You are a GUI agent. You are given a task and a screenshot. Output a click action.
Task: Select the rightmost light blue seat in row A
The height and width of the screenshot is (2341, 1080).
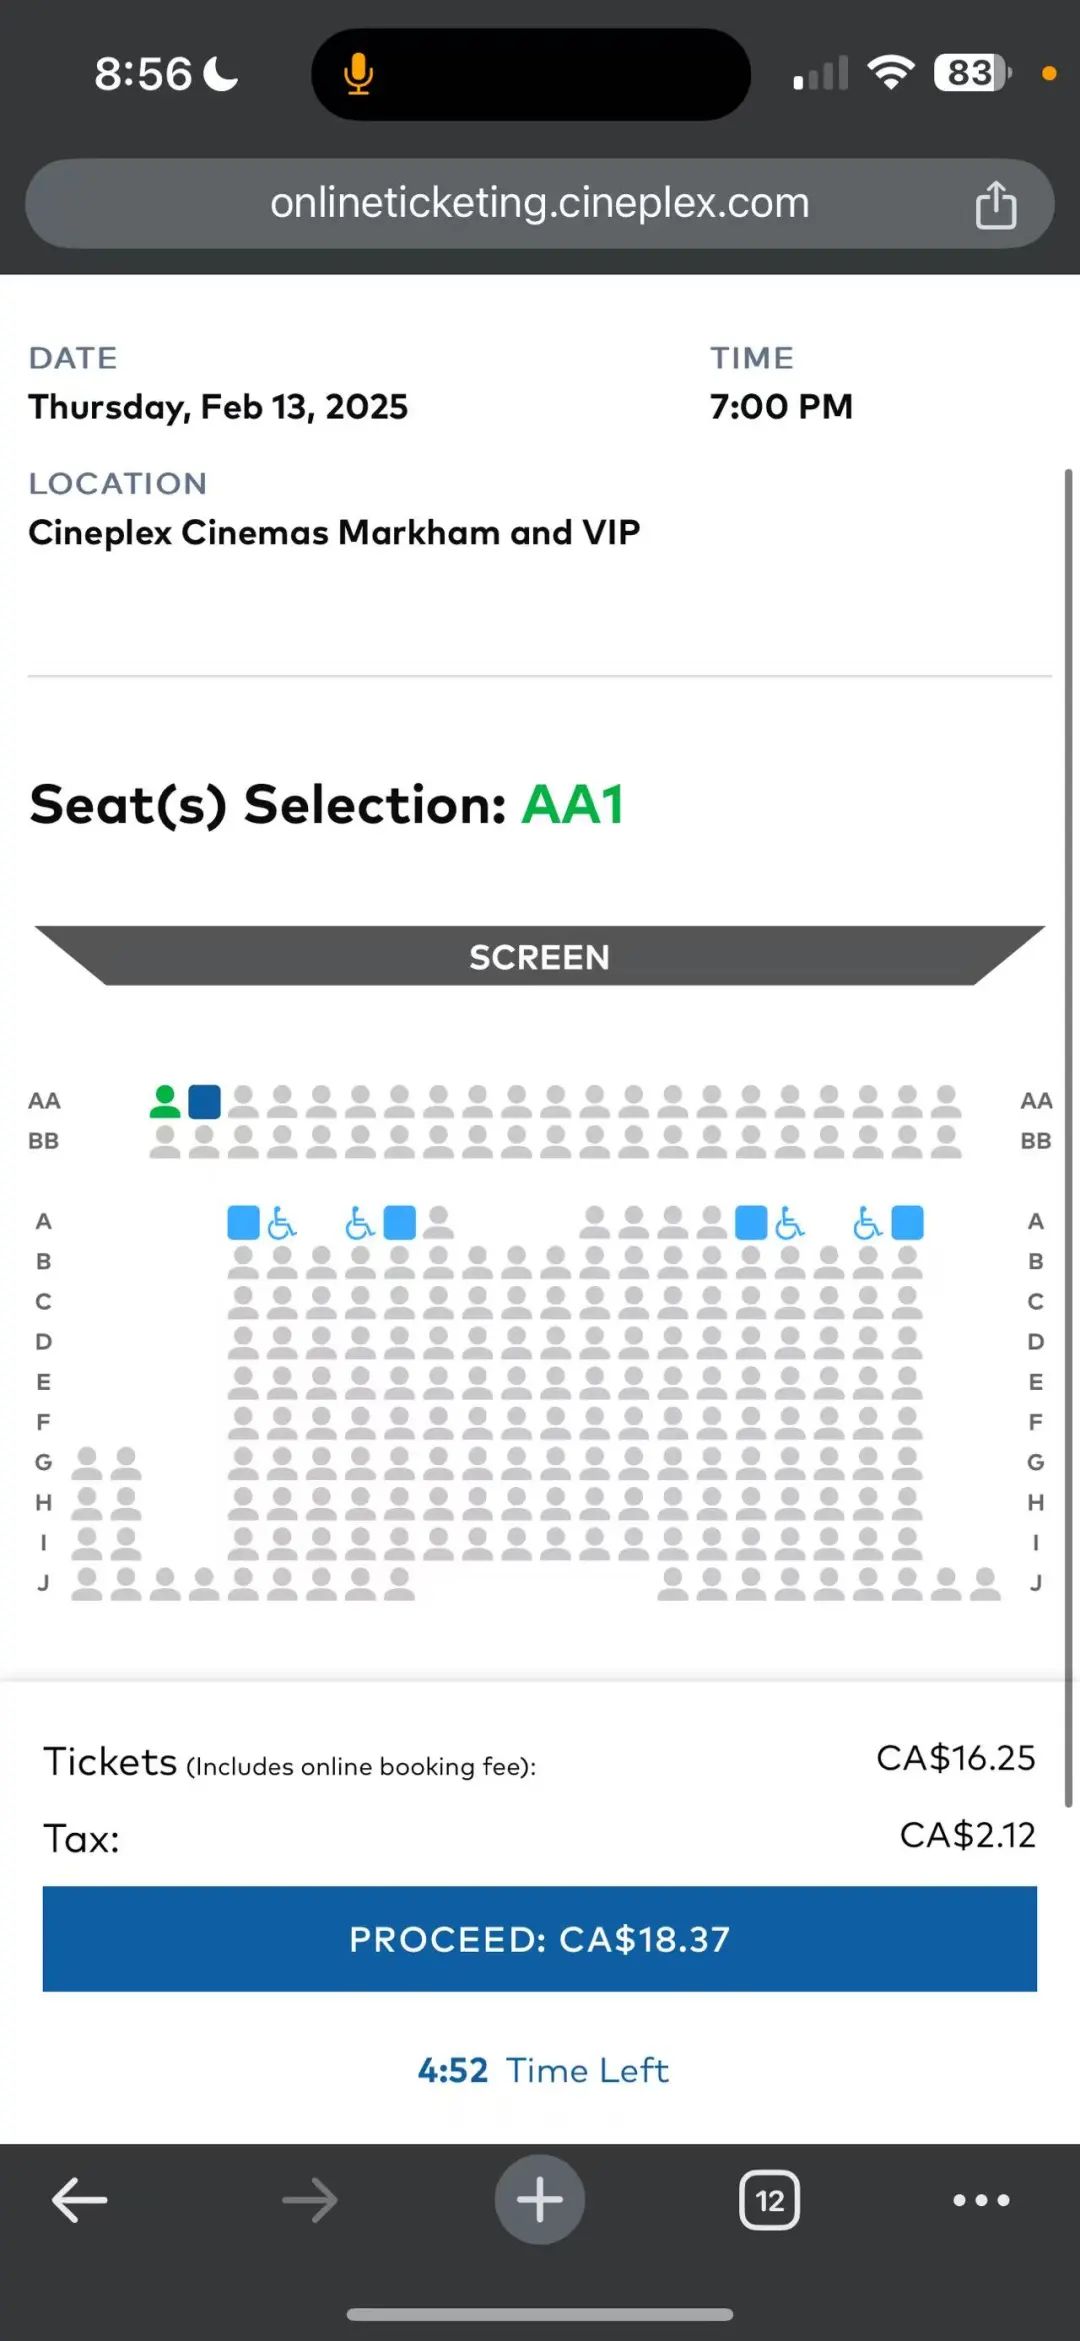[907, 1223]
